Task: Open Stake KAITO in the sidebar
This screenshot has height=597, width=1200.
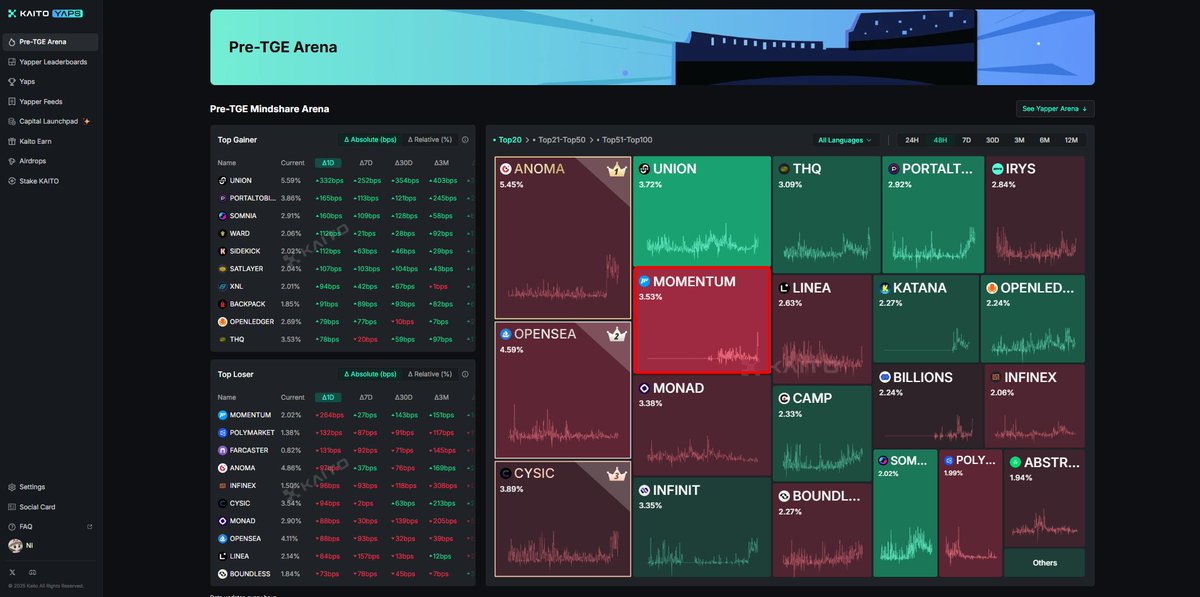Action: 50,181
